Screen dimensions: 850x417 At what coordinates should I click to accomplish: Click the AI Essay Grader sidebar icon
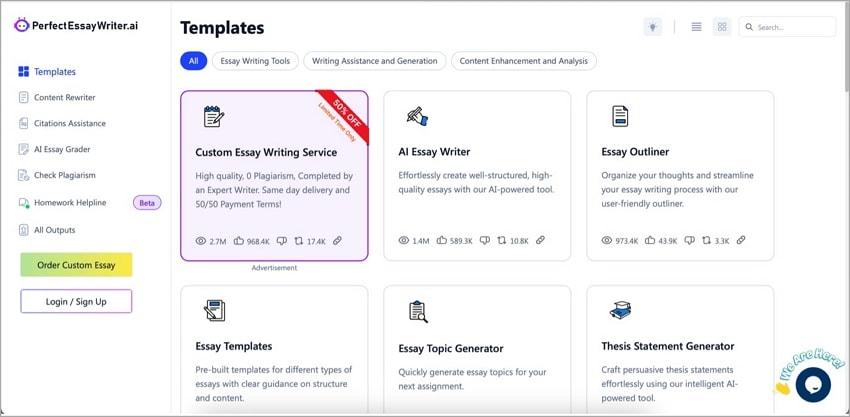click(x=23, y=149)
